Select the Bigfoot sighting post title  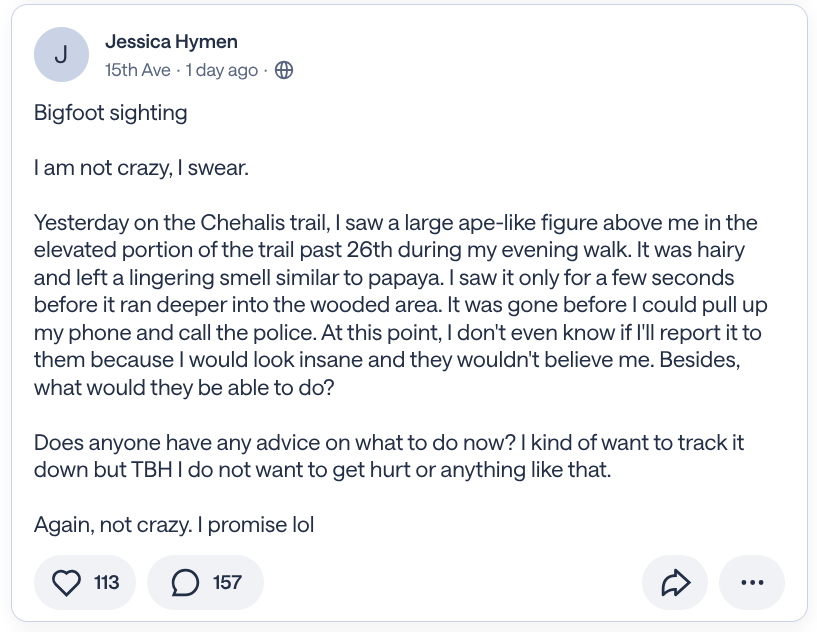[x=110, y=113]
